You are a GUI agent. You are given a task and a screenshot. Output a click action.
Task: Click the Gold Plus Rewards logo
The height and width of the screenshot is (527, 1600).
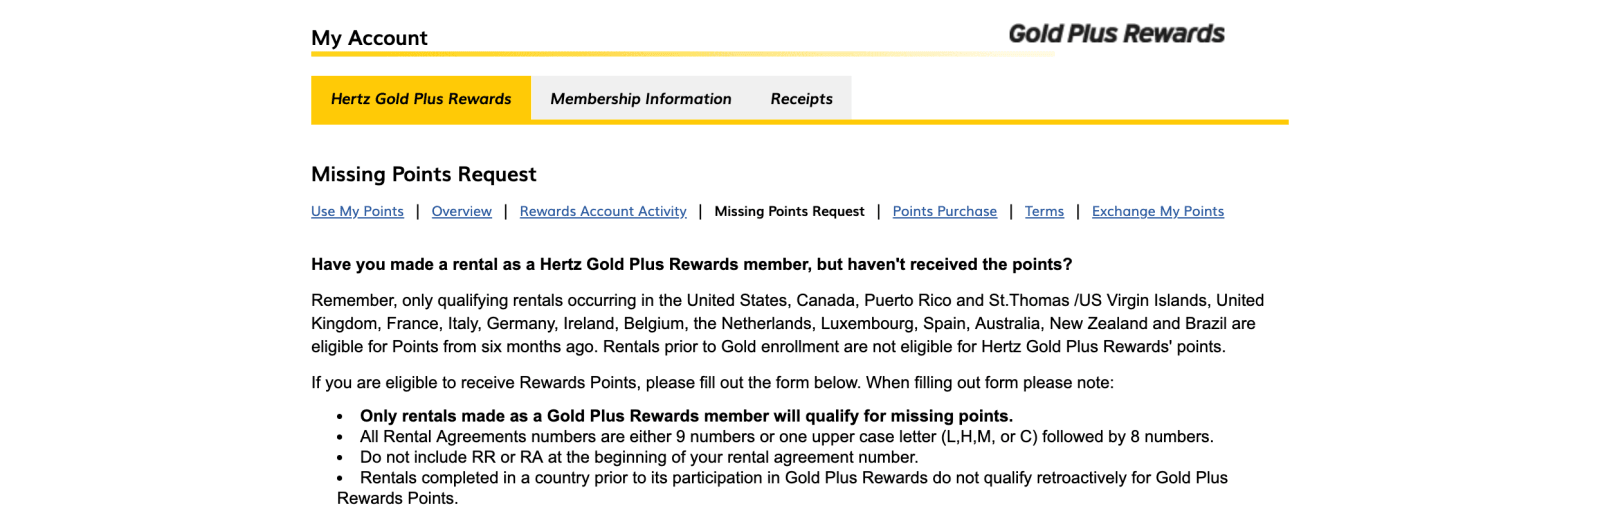1116,34
